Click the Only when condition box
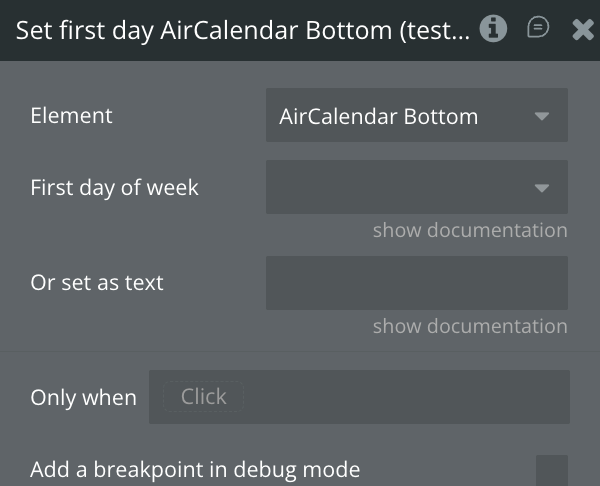This screenshot has width=600, height=486. [400, 397]
